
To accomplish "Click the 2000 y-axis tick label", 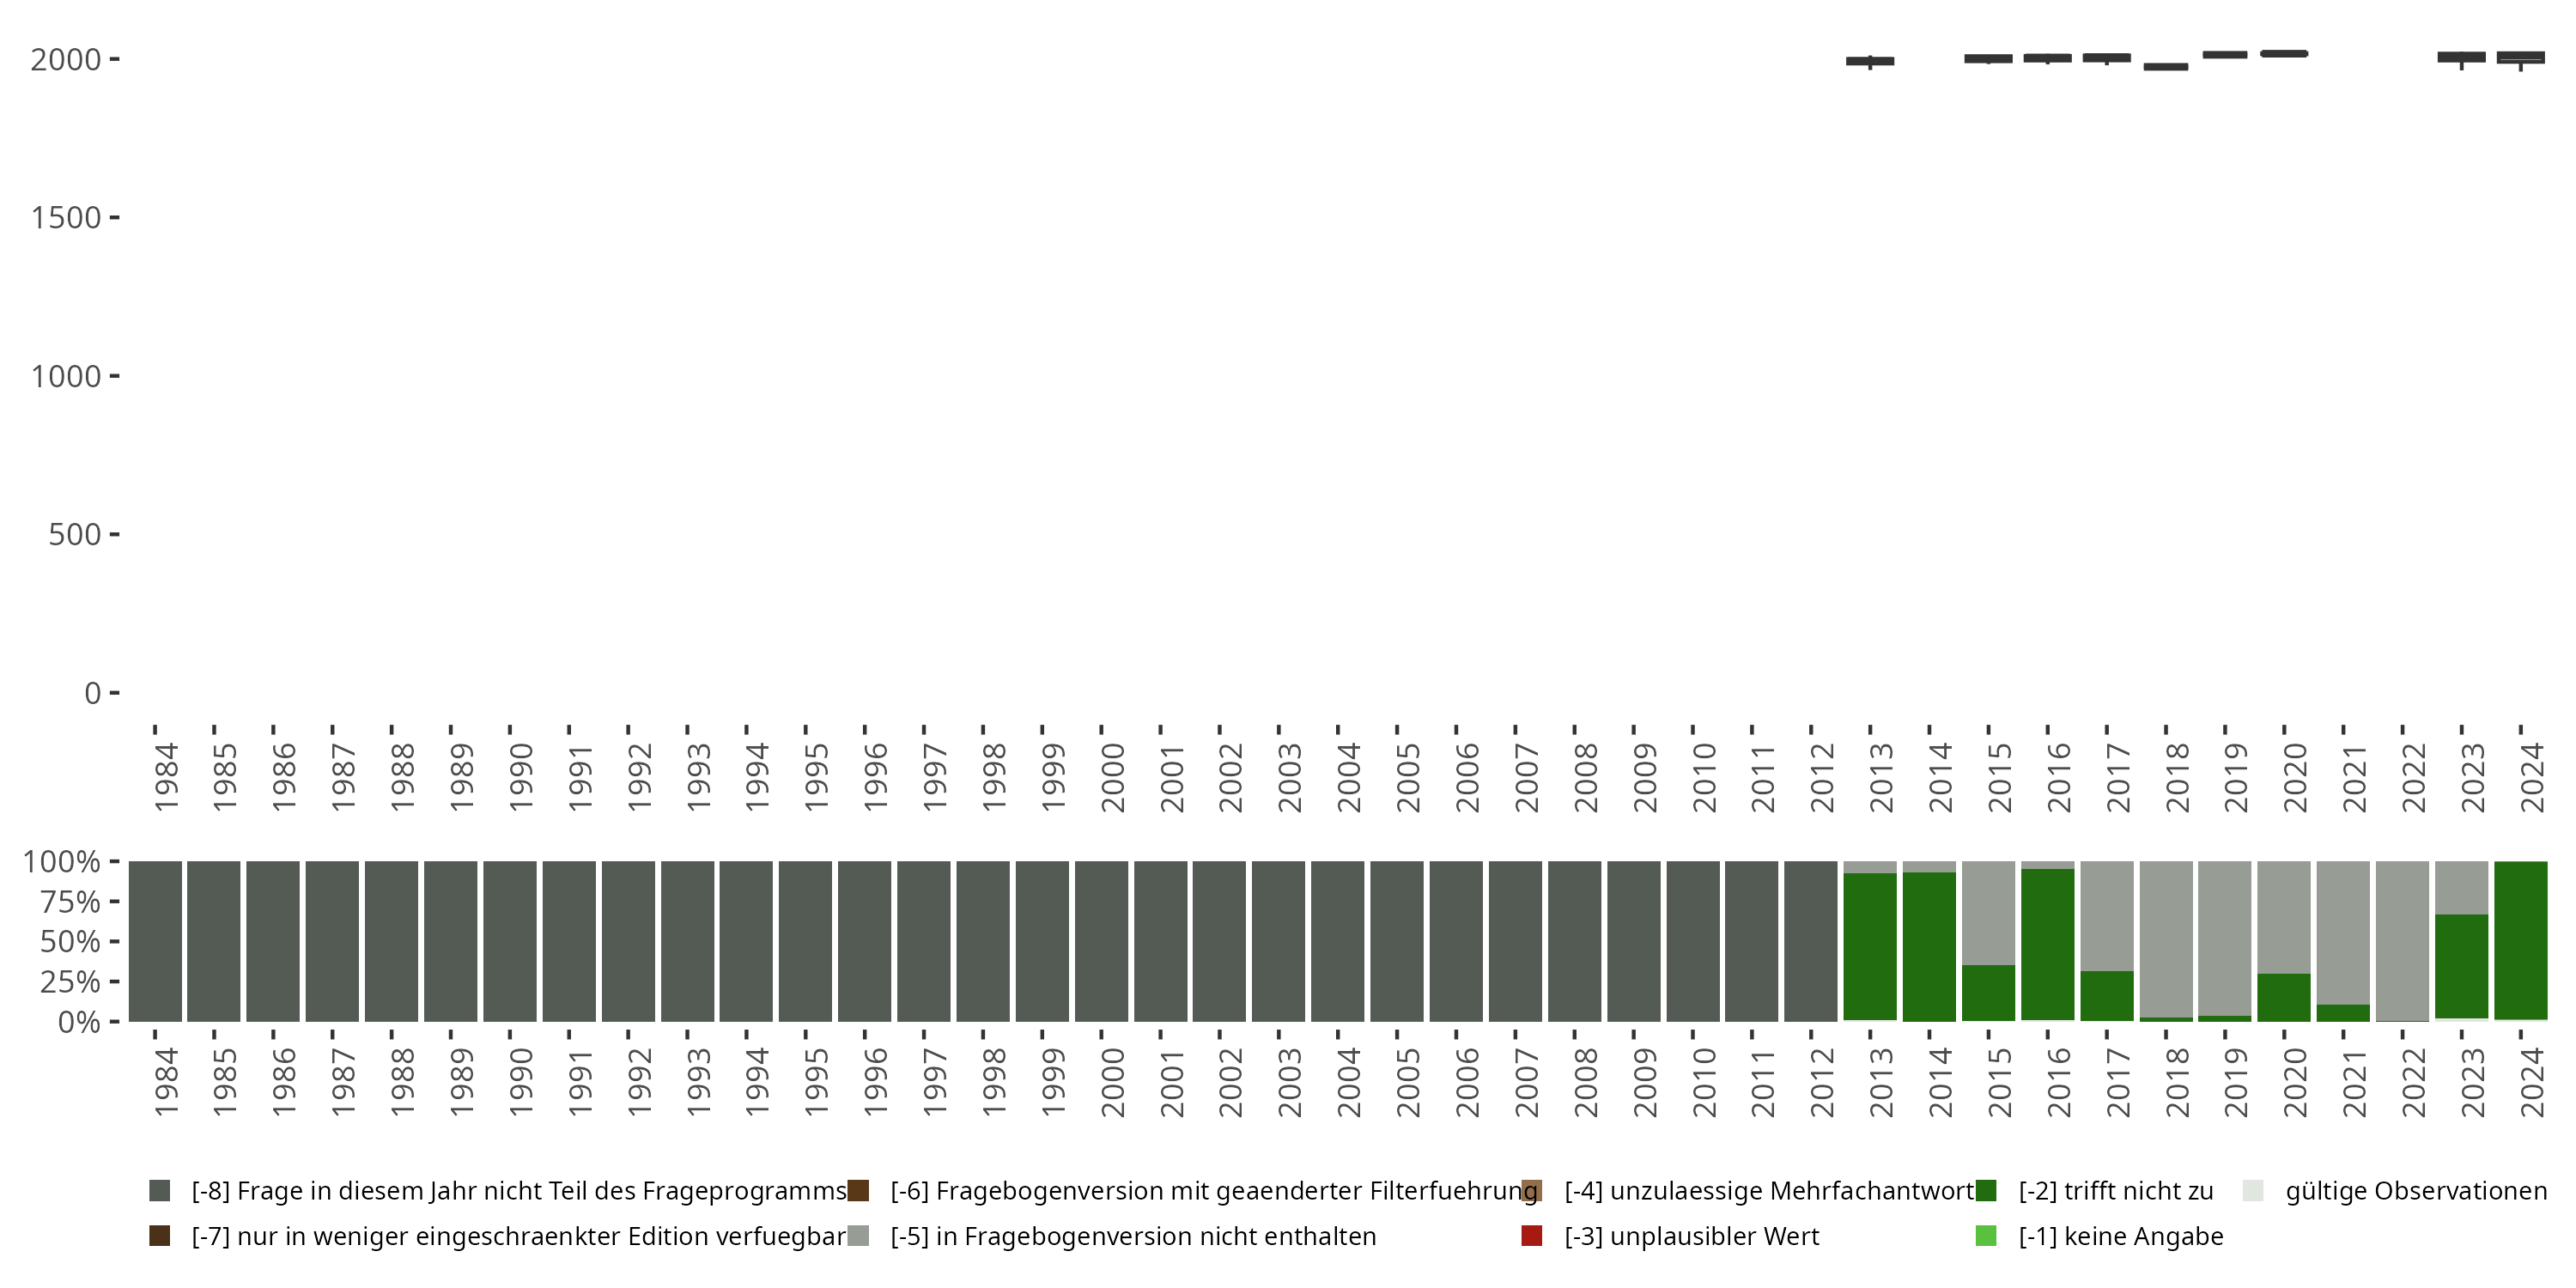I will point(65,60).
